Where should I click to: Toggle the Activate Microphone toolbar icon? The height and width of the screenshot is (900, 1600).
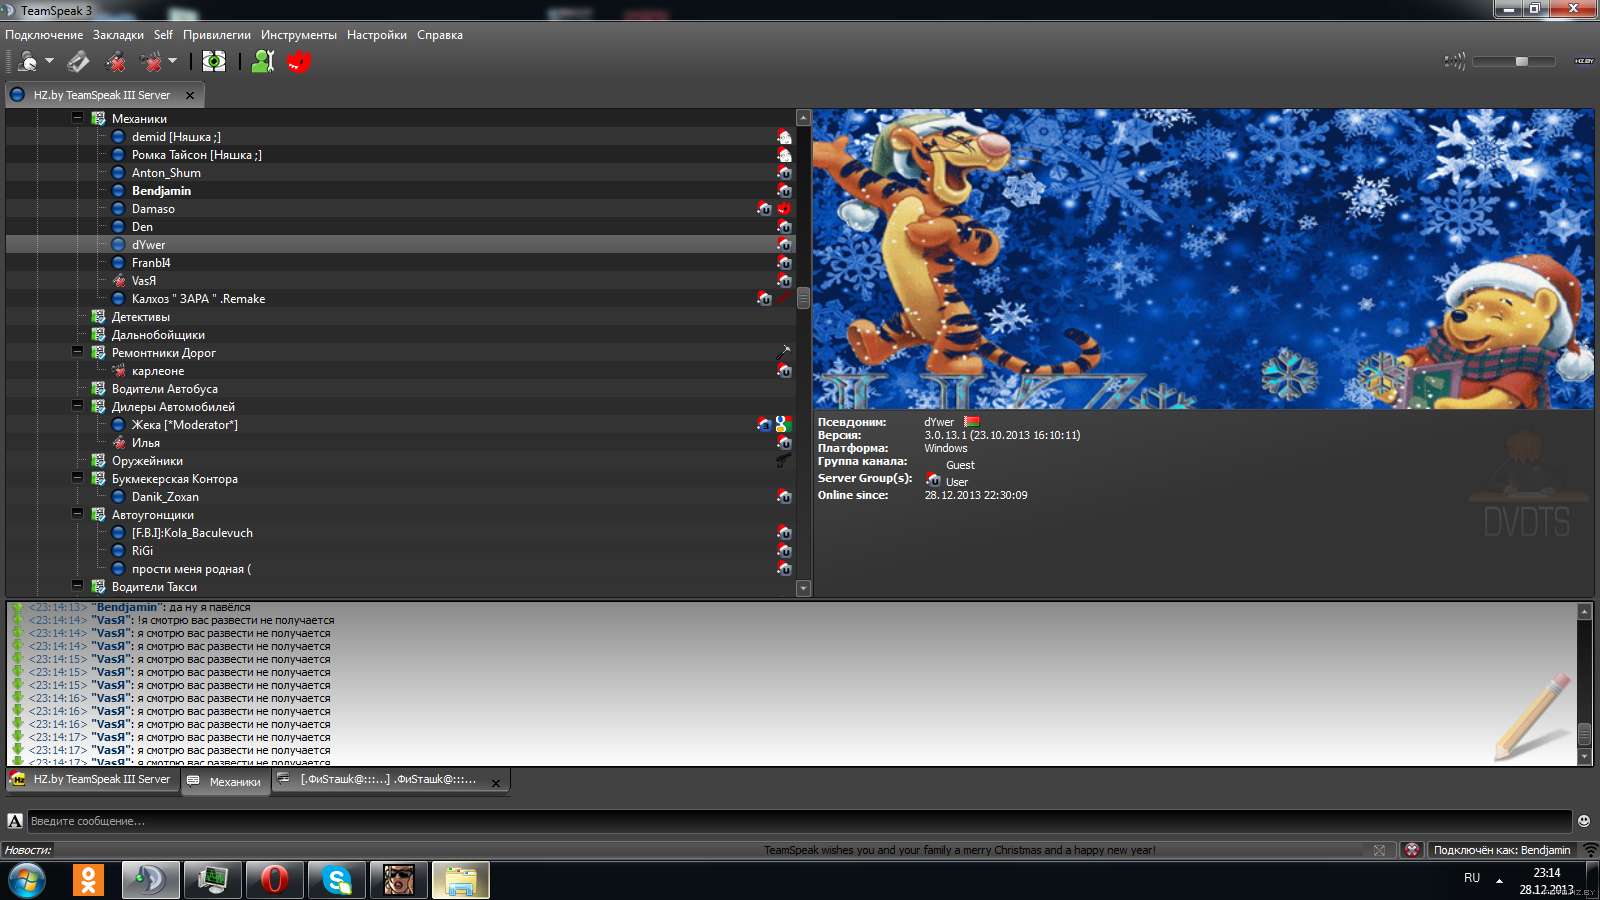(x=78, y=61)
